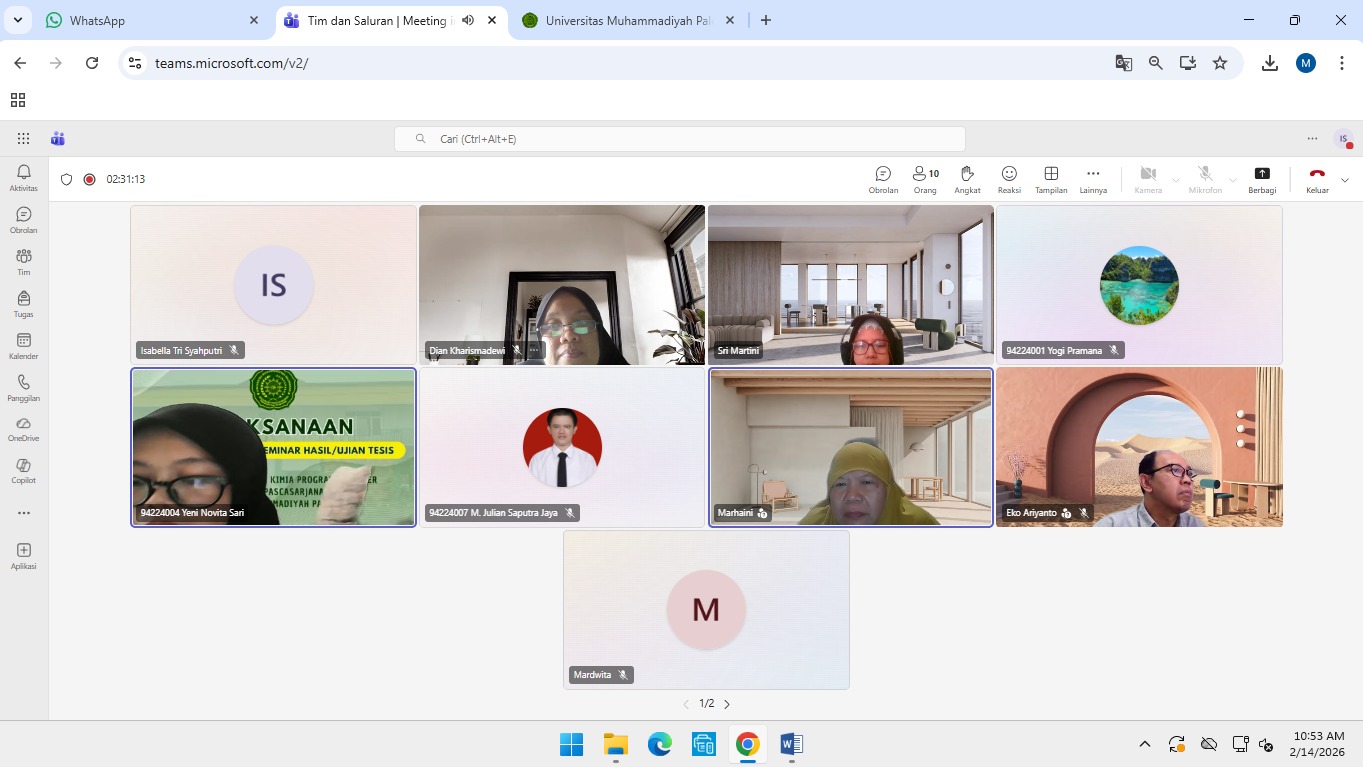Screen dimensions: 1363x767
Task: Open Copilot from the left sidebar
Action: tap(24, 471)
